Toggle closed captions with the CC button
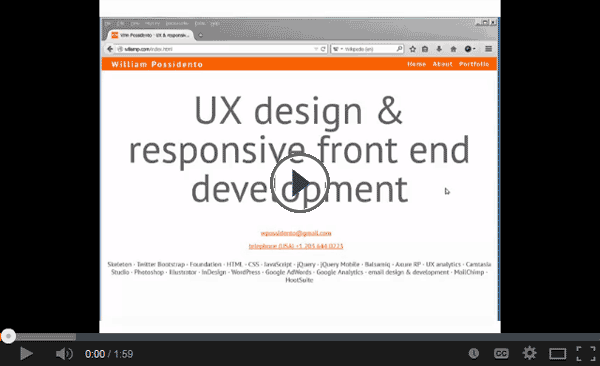 pos(501,353)
